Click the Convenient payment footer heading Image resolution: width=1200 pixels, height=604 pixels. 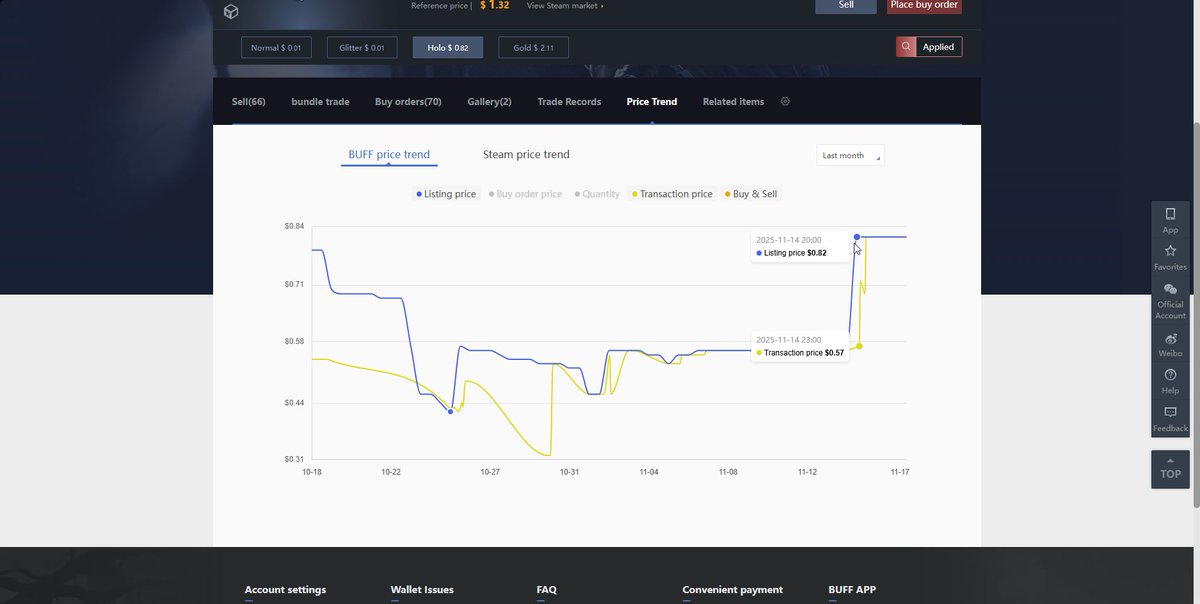pos(733,590)
